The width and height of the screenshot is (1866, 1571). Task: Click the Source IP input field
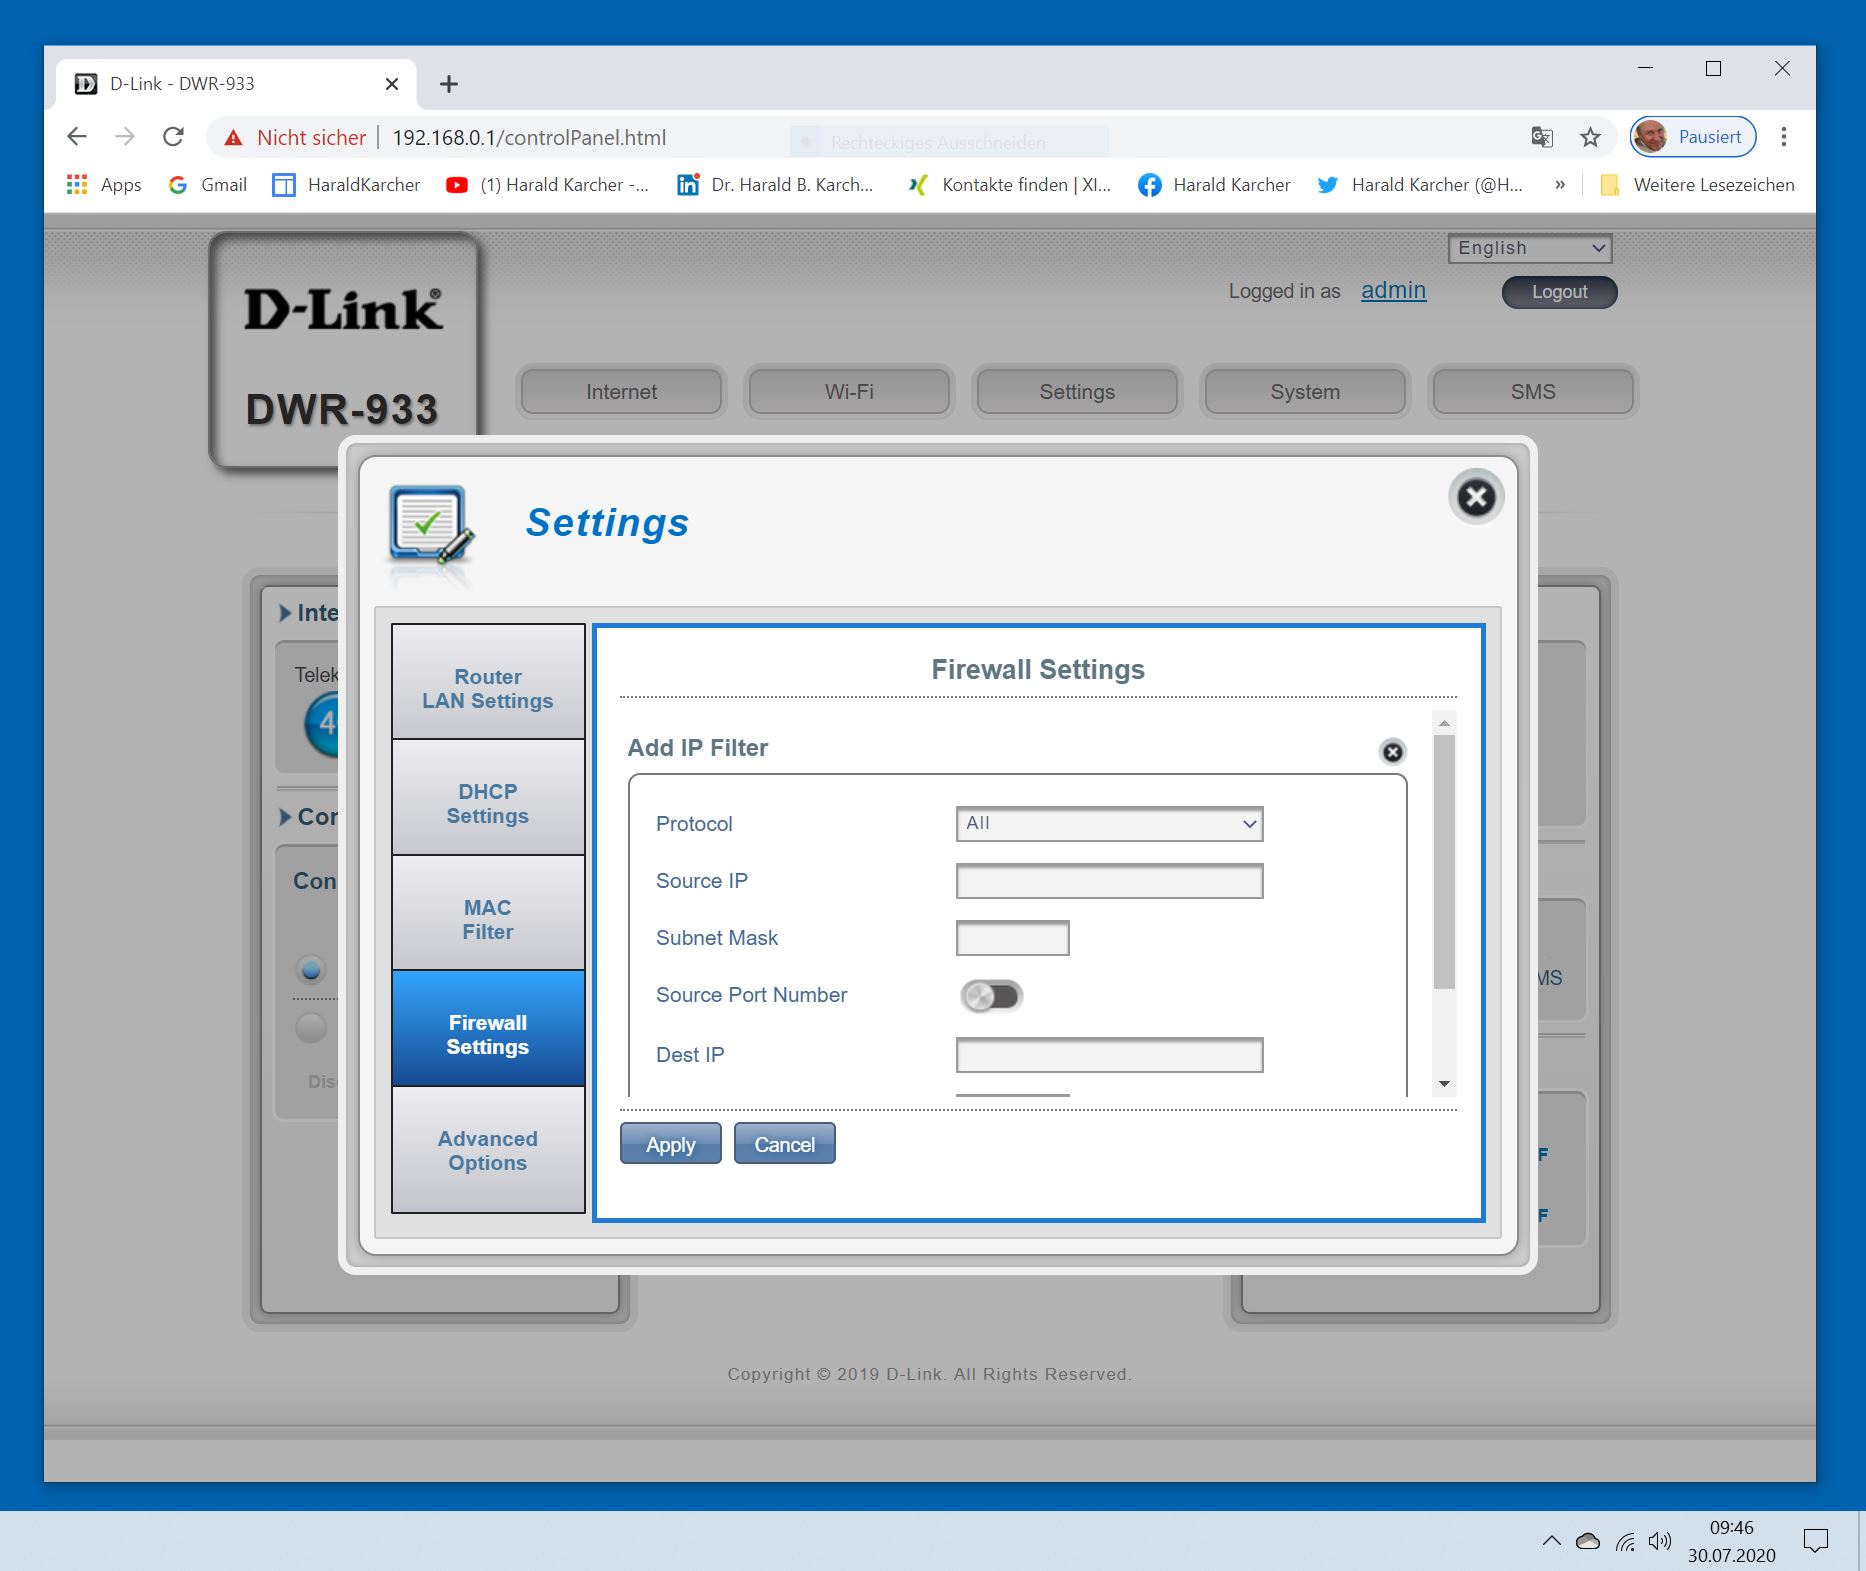pos(1109,881)
